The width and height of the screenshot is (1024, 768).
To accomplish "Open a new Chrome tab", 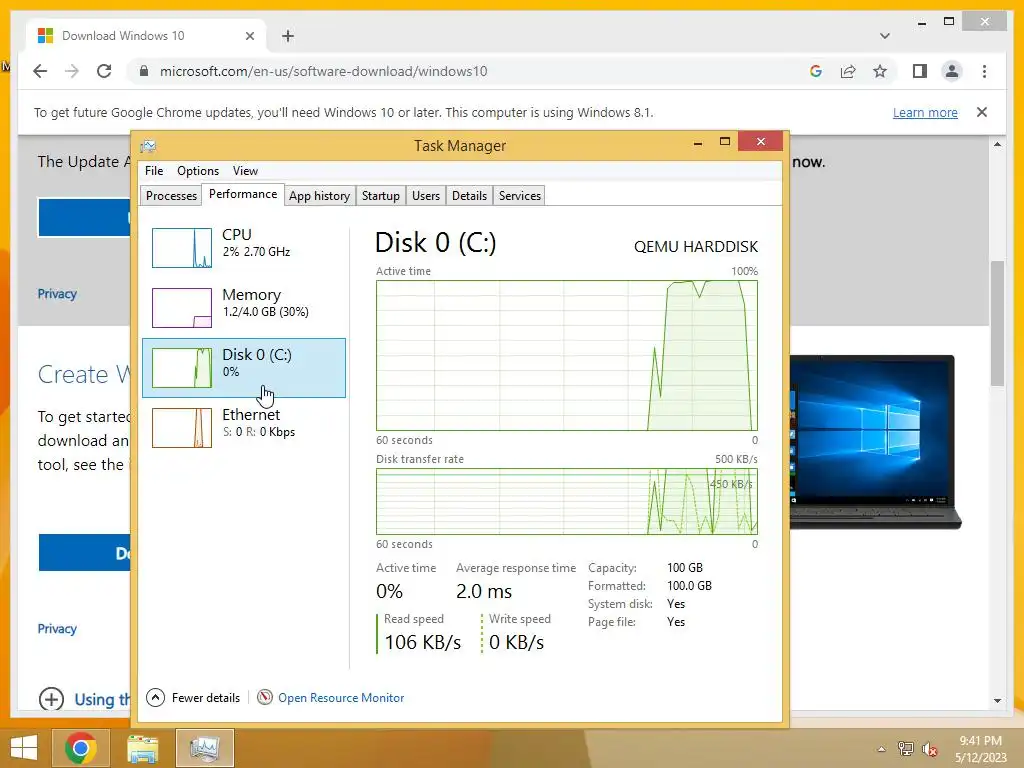I will pos(288,36).
